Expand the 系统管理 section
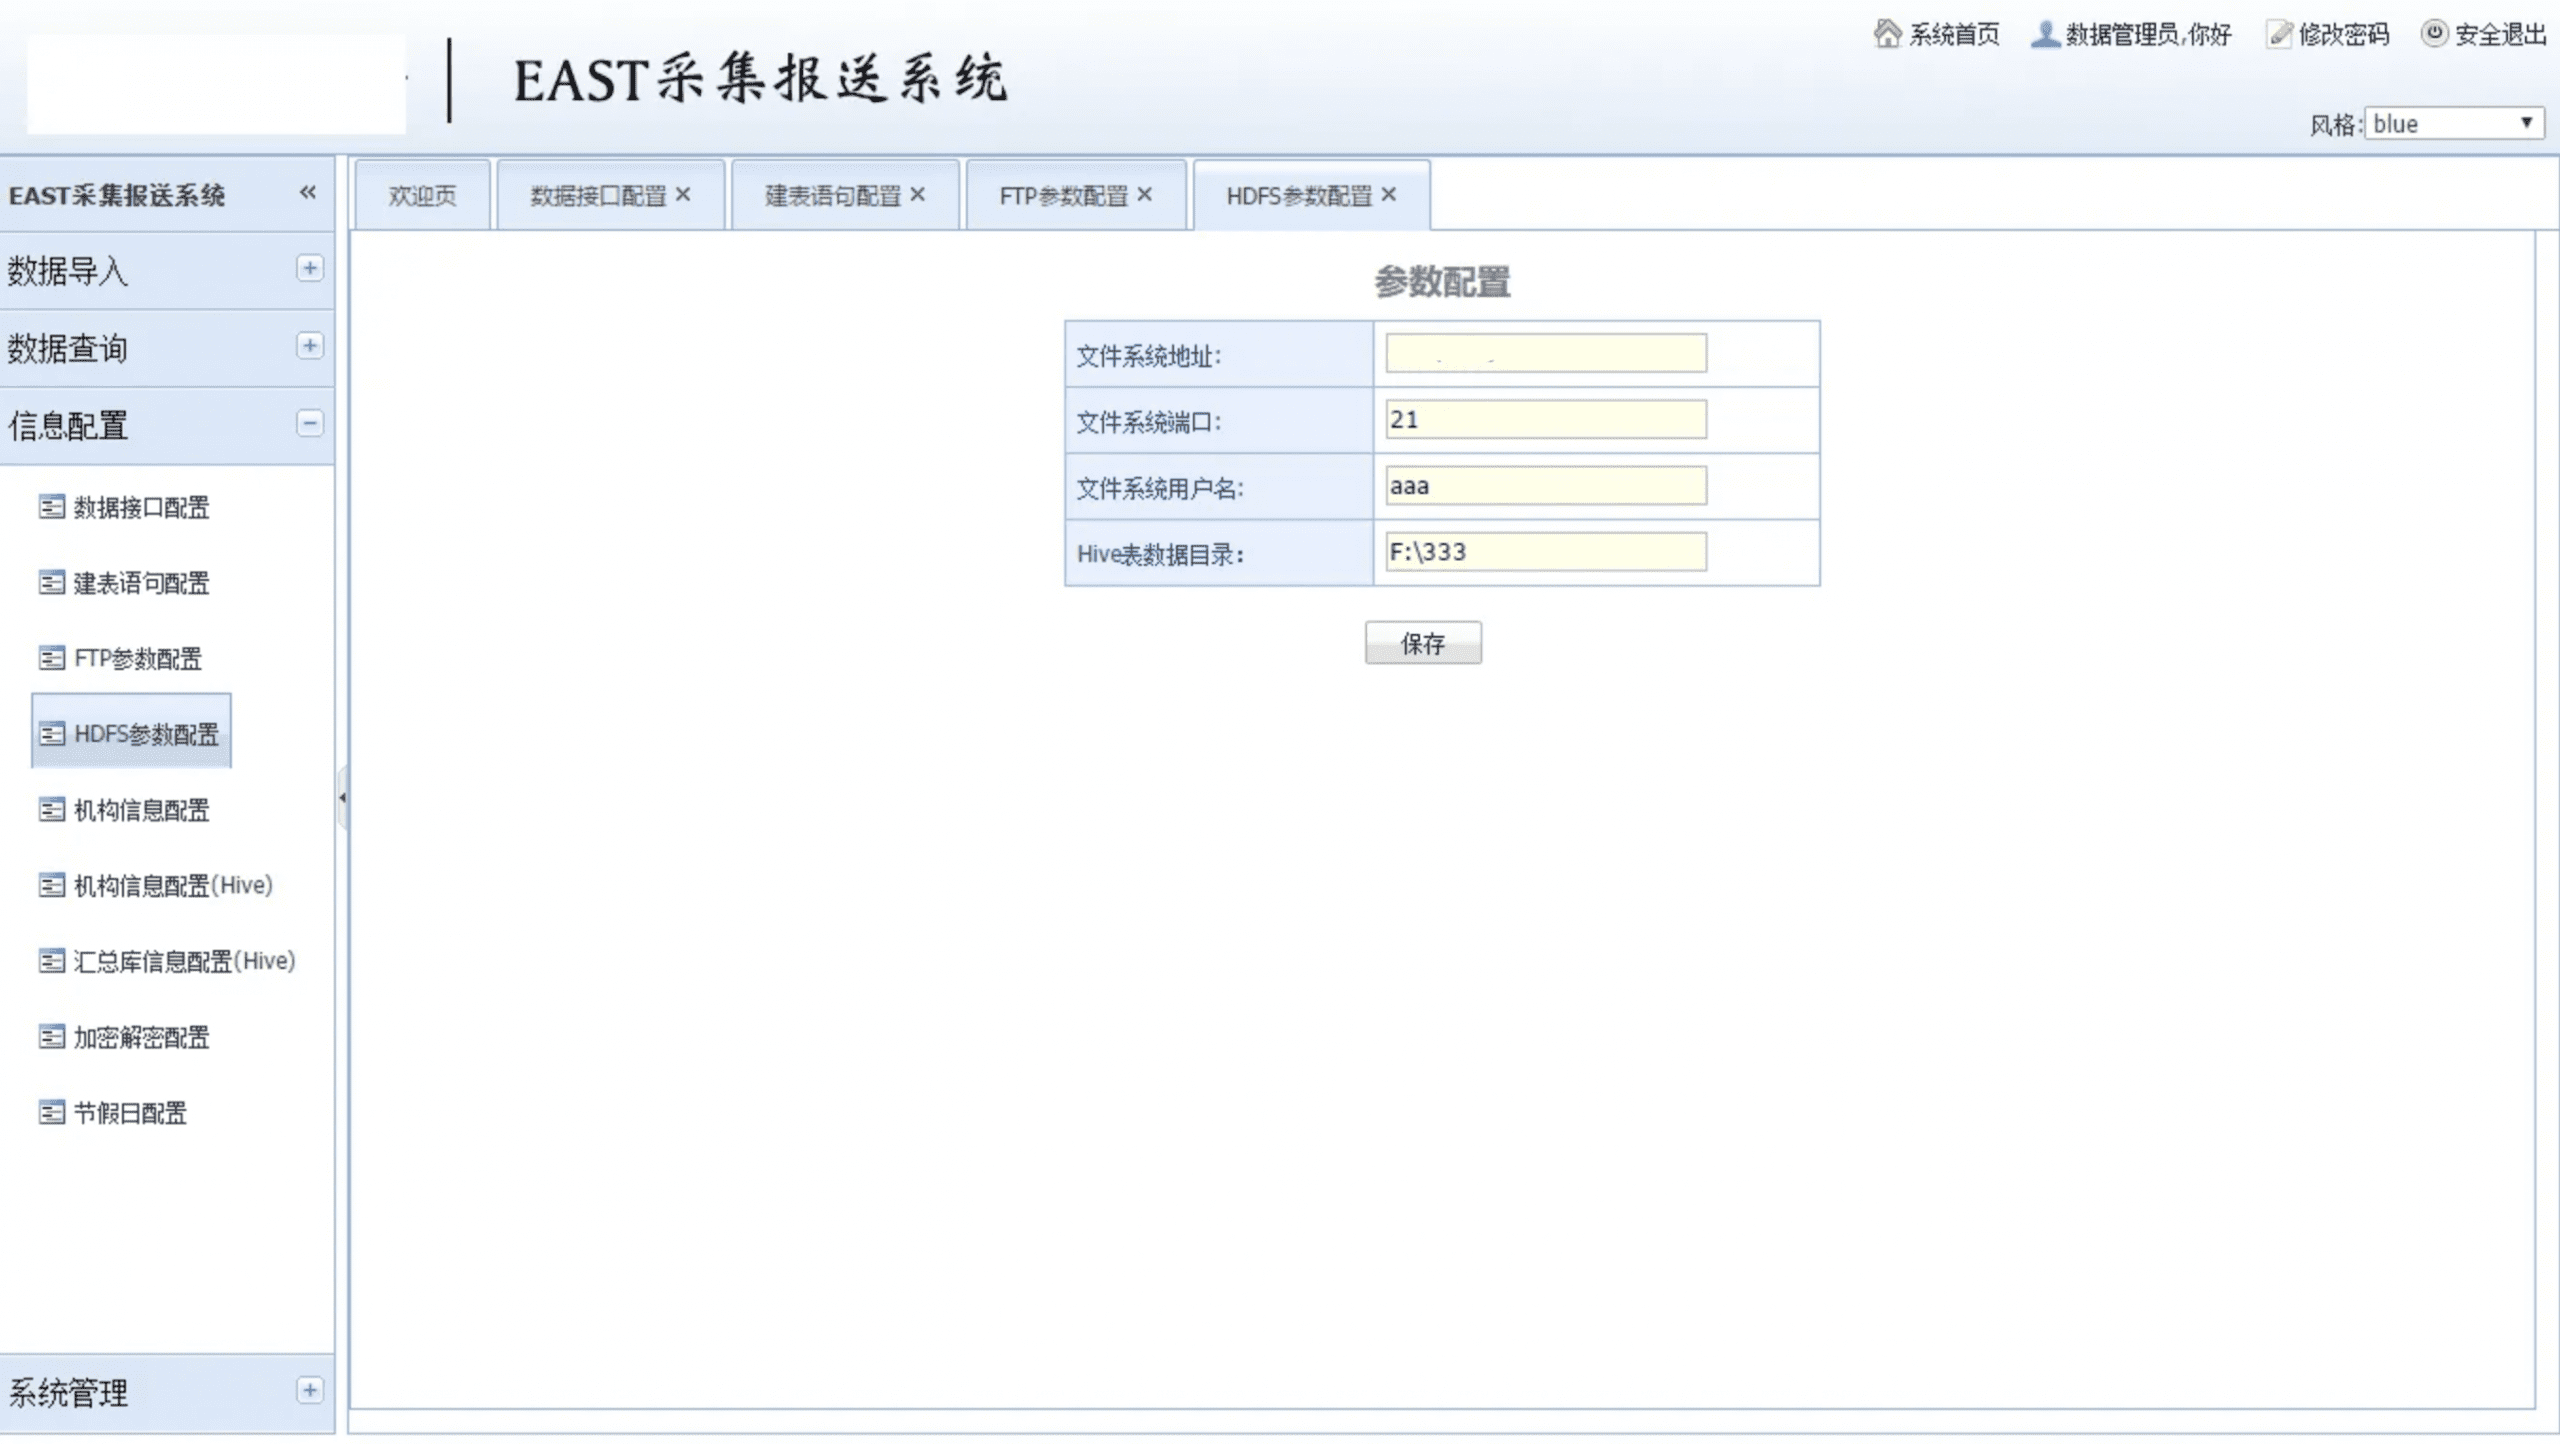Image resolution: width=2560 pixels, height=1444 pixels. tap(310, 1390)
